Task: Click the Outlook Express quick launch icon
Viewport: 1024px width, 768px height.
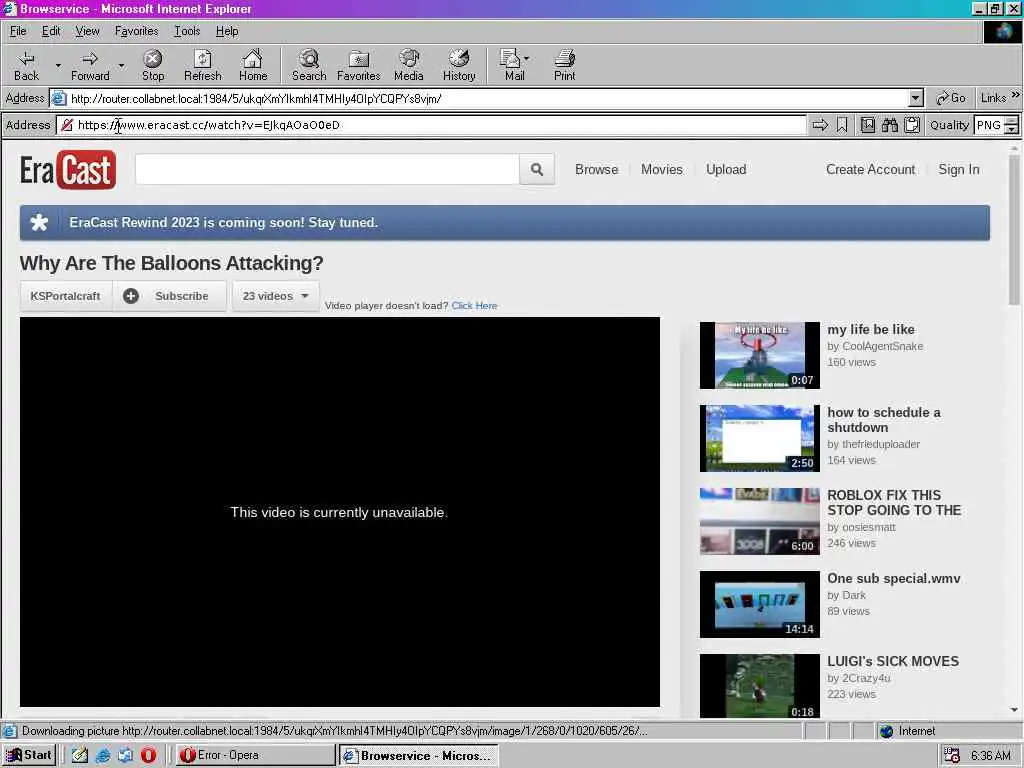Action: pos(125,755)
